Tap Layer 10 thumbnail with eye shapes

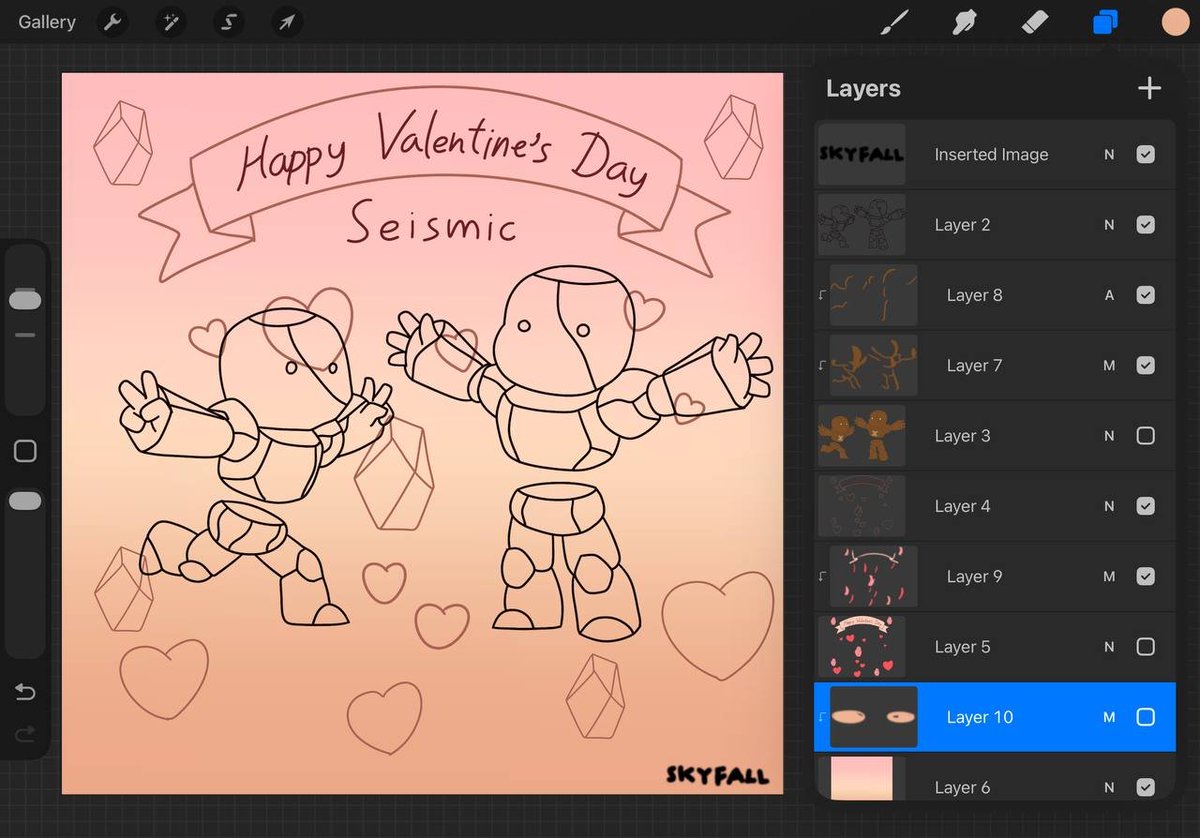pyautogui.click(x=874, y=717)
